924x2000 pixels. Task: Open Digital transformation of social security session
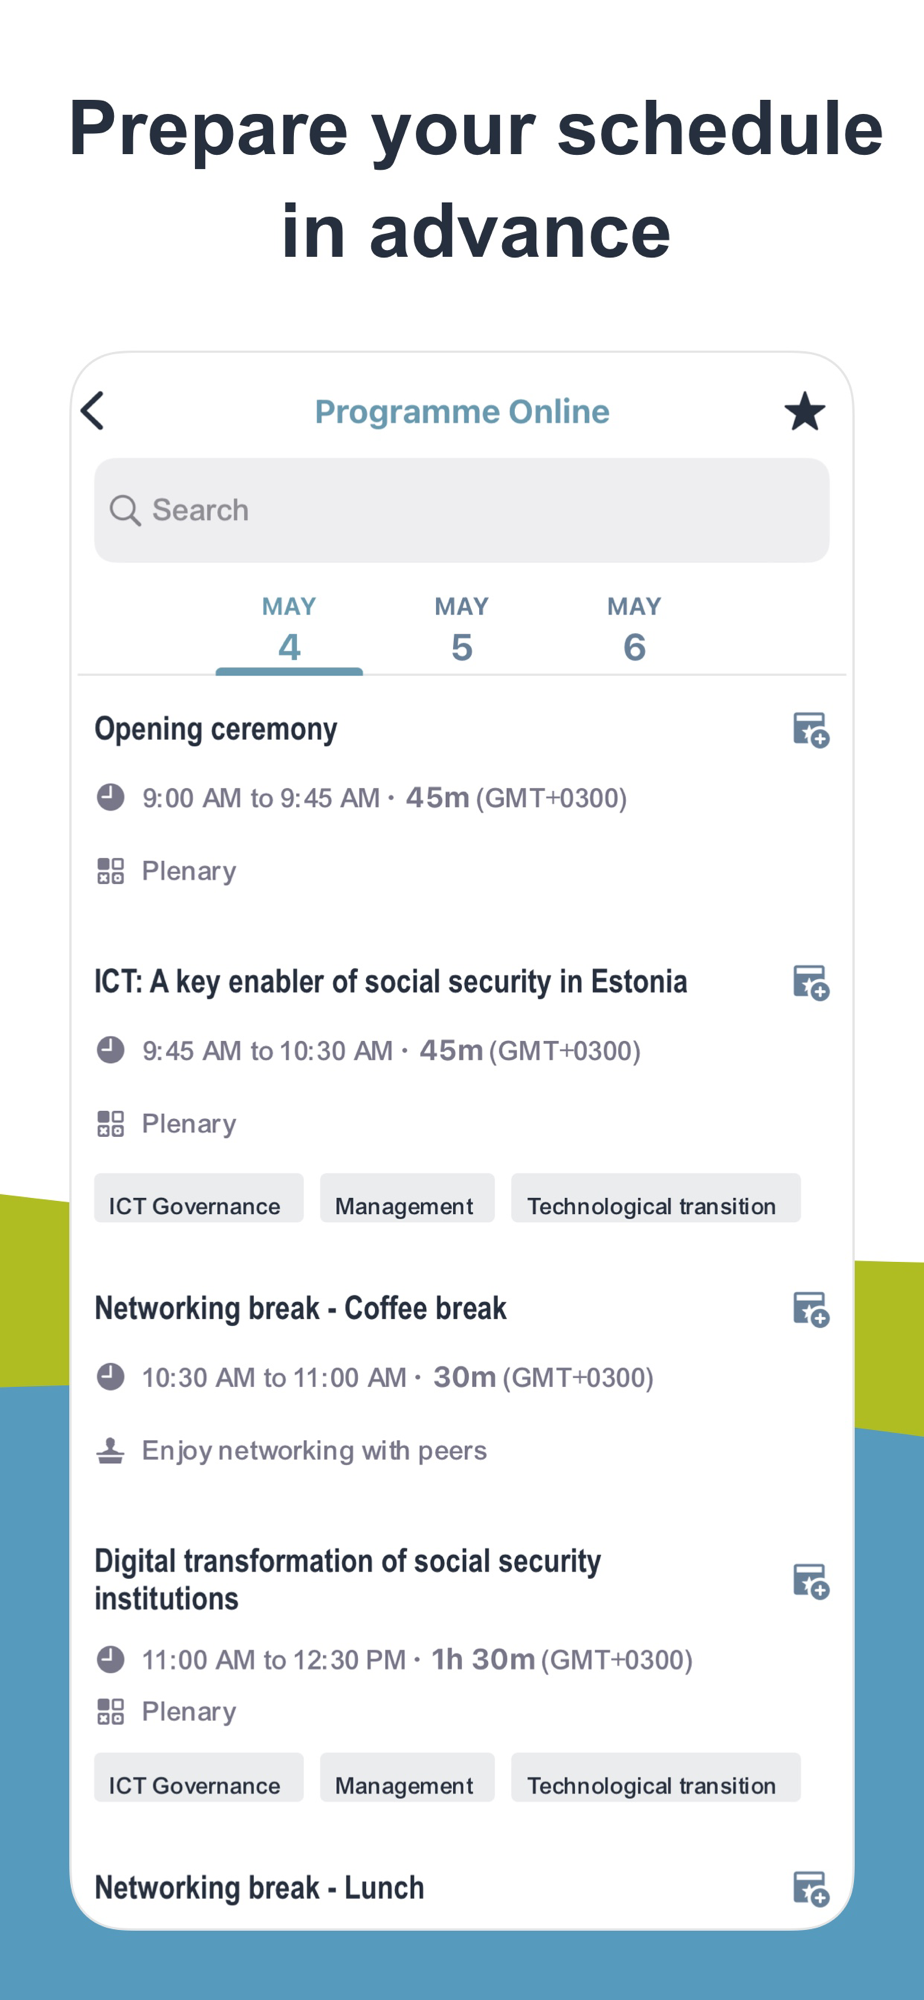(347, 1579)
